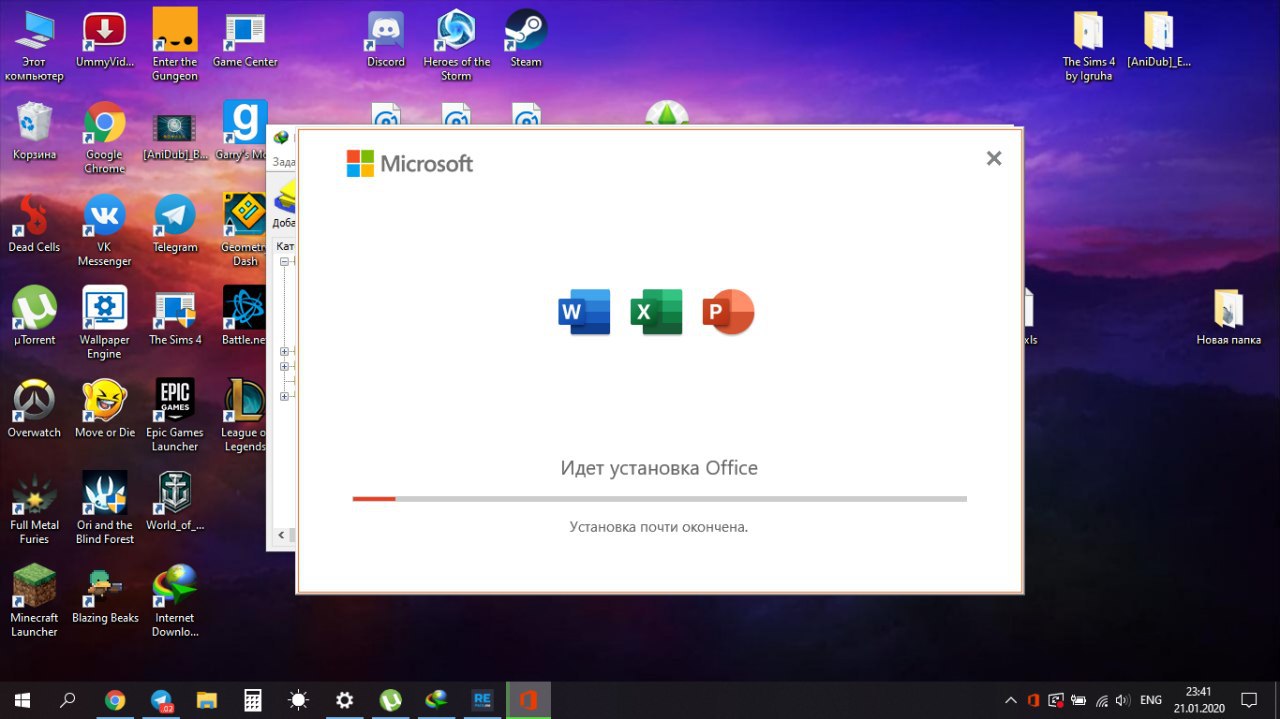Viewport: 1280px width, 719px height.
Task: Select the Wallpaper Engine desktop shortcut
Action: pyautogui.click(x=104, y=322)
